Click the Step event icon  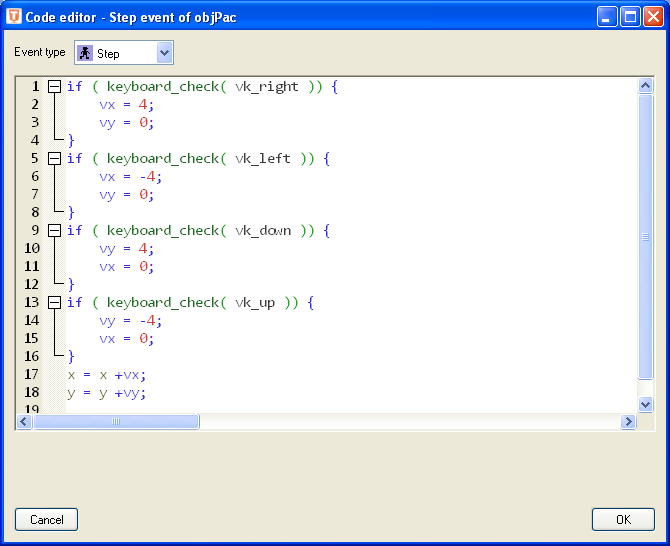coord(85,53)
